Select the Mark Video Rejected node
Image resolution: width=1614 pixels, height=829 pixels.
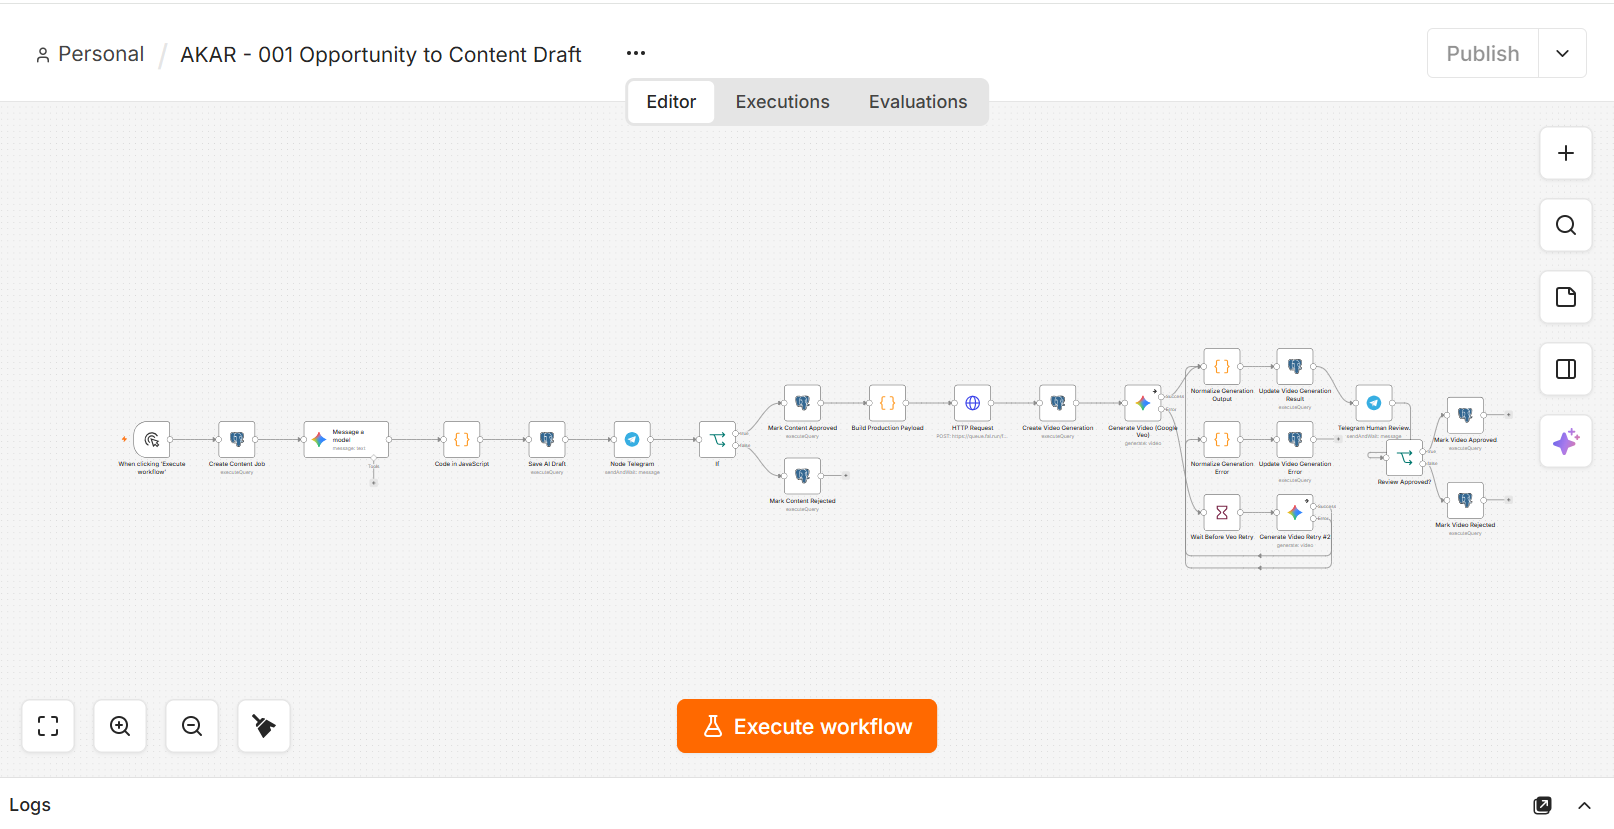pos(1465,500)
